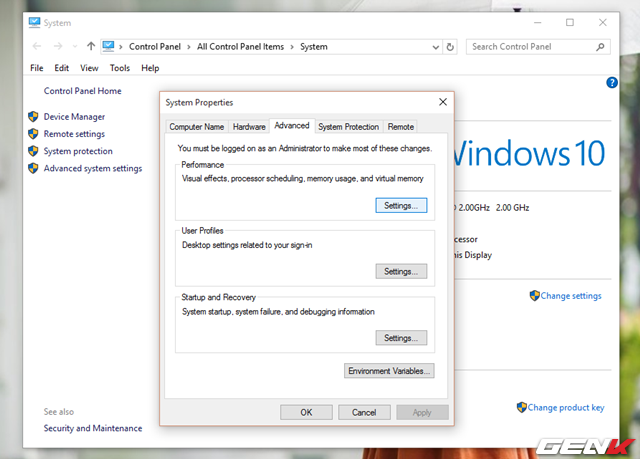Viewport: 640px width, 459px height.
Task: Expand address bar history dropdown
Action: pyautogui.click(x=436, y=47)
